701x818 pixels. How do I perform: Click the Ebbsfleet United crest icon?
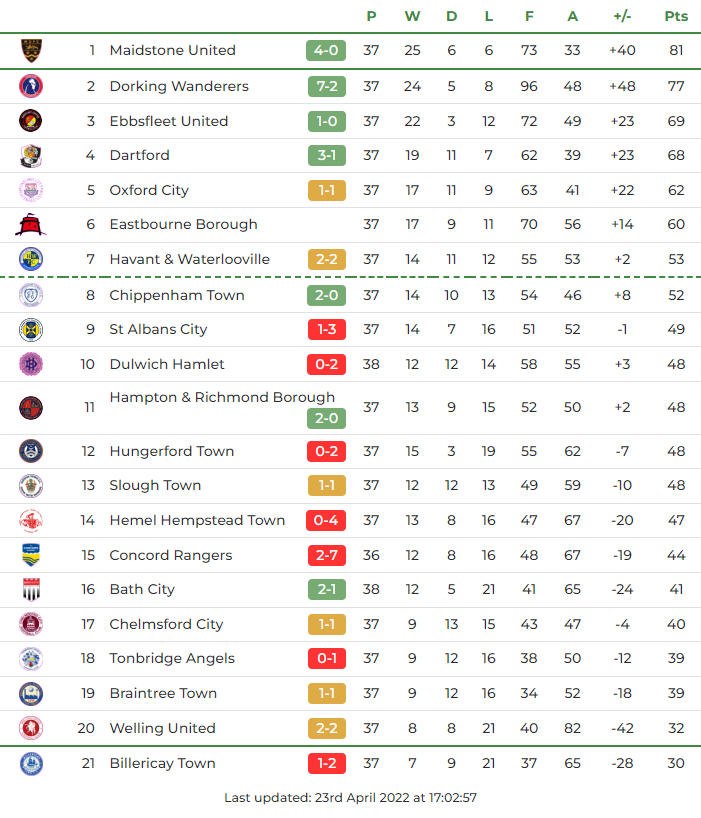(31, 121)
